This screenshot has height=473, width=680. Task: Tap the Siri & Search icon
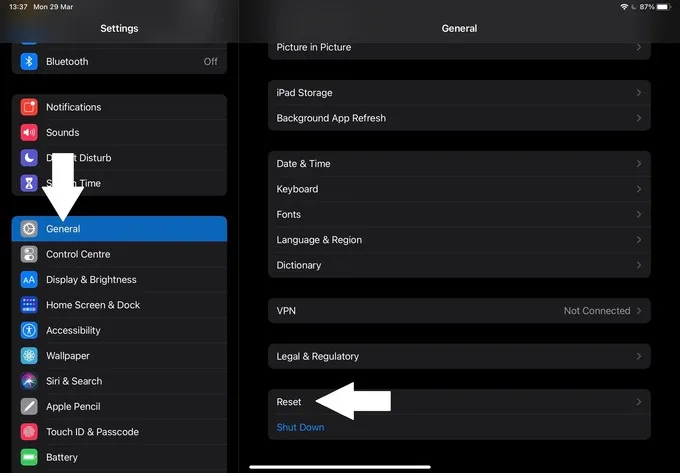(x=29, y=381)
